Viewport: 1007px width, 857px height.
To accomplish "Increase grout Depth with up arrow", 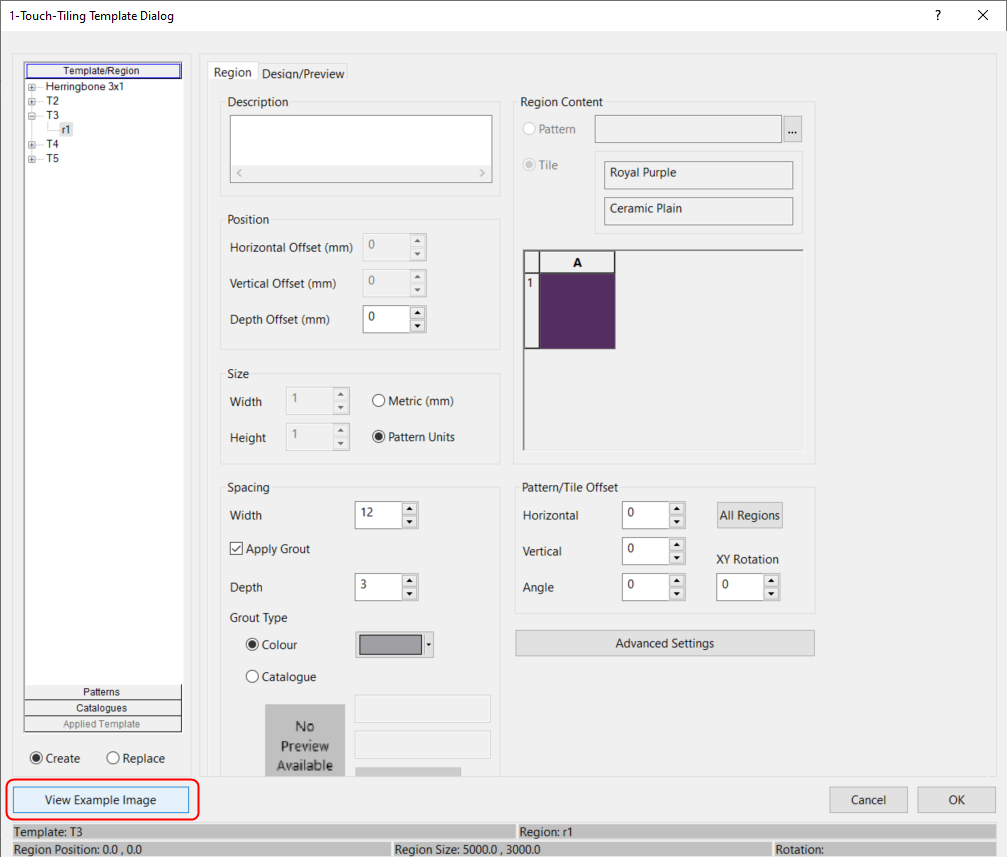I will (410, 580).
